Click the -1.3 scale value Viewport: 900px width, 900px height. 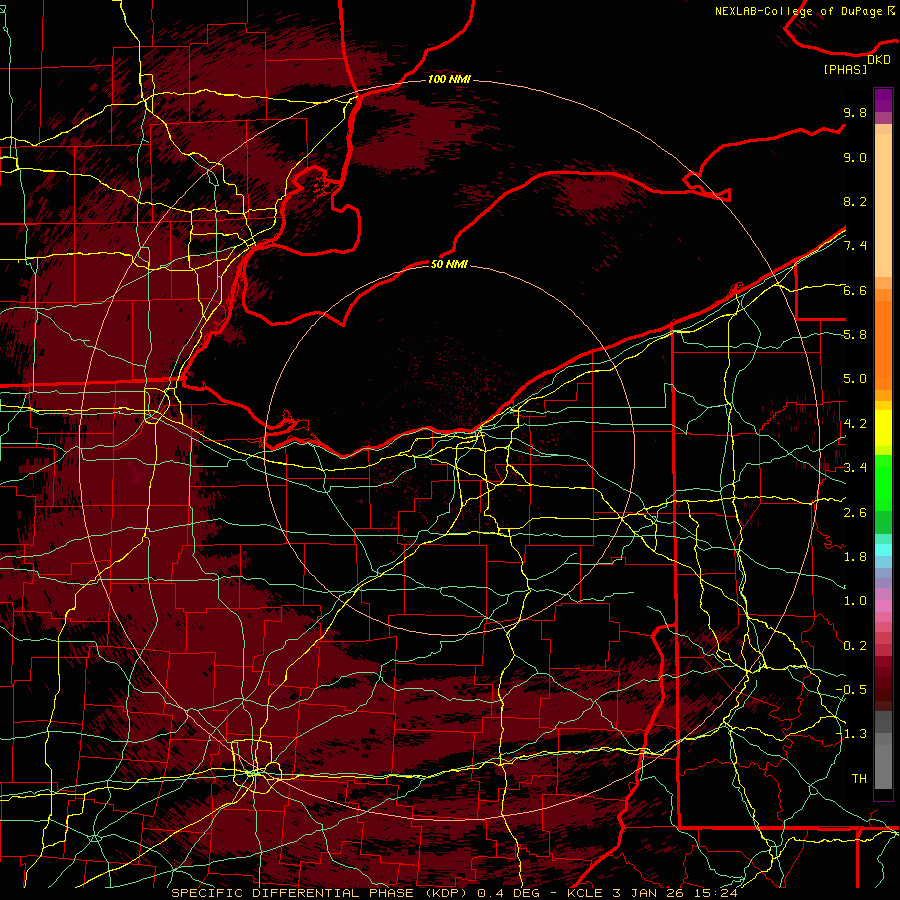point(851,734)
